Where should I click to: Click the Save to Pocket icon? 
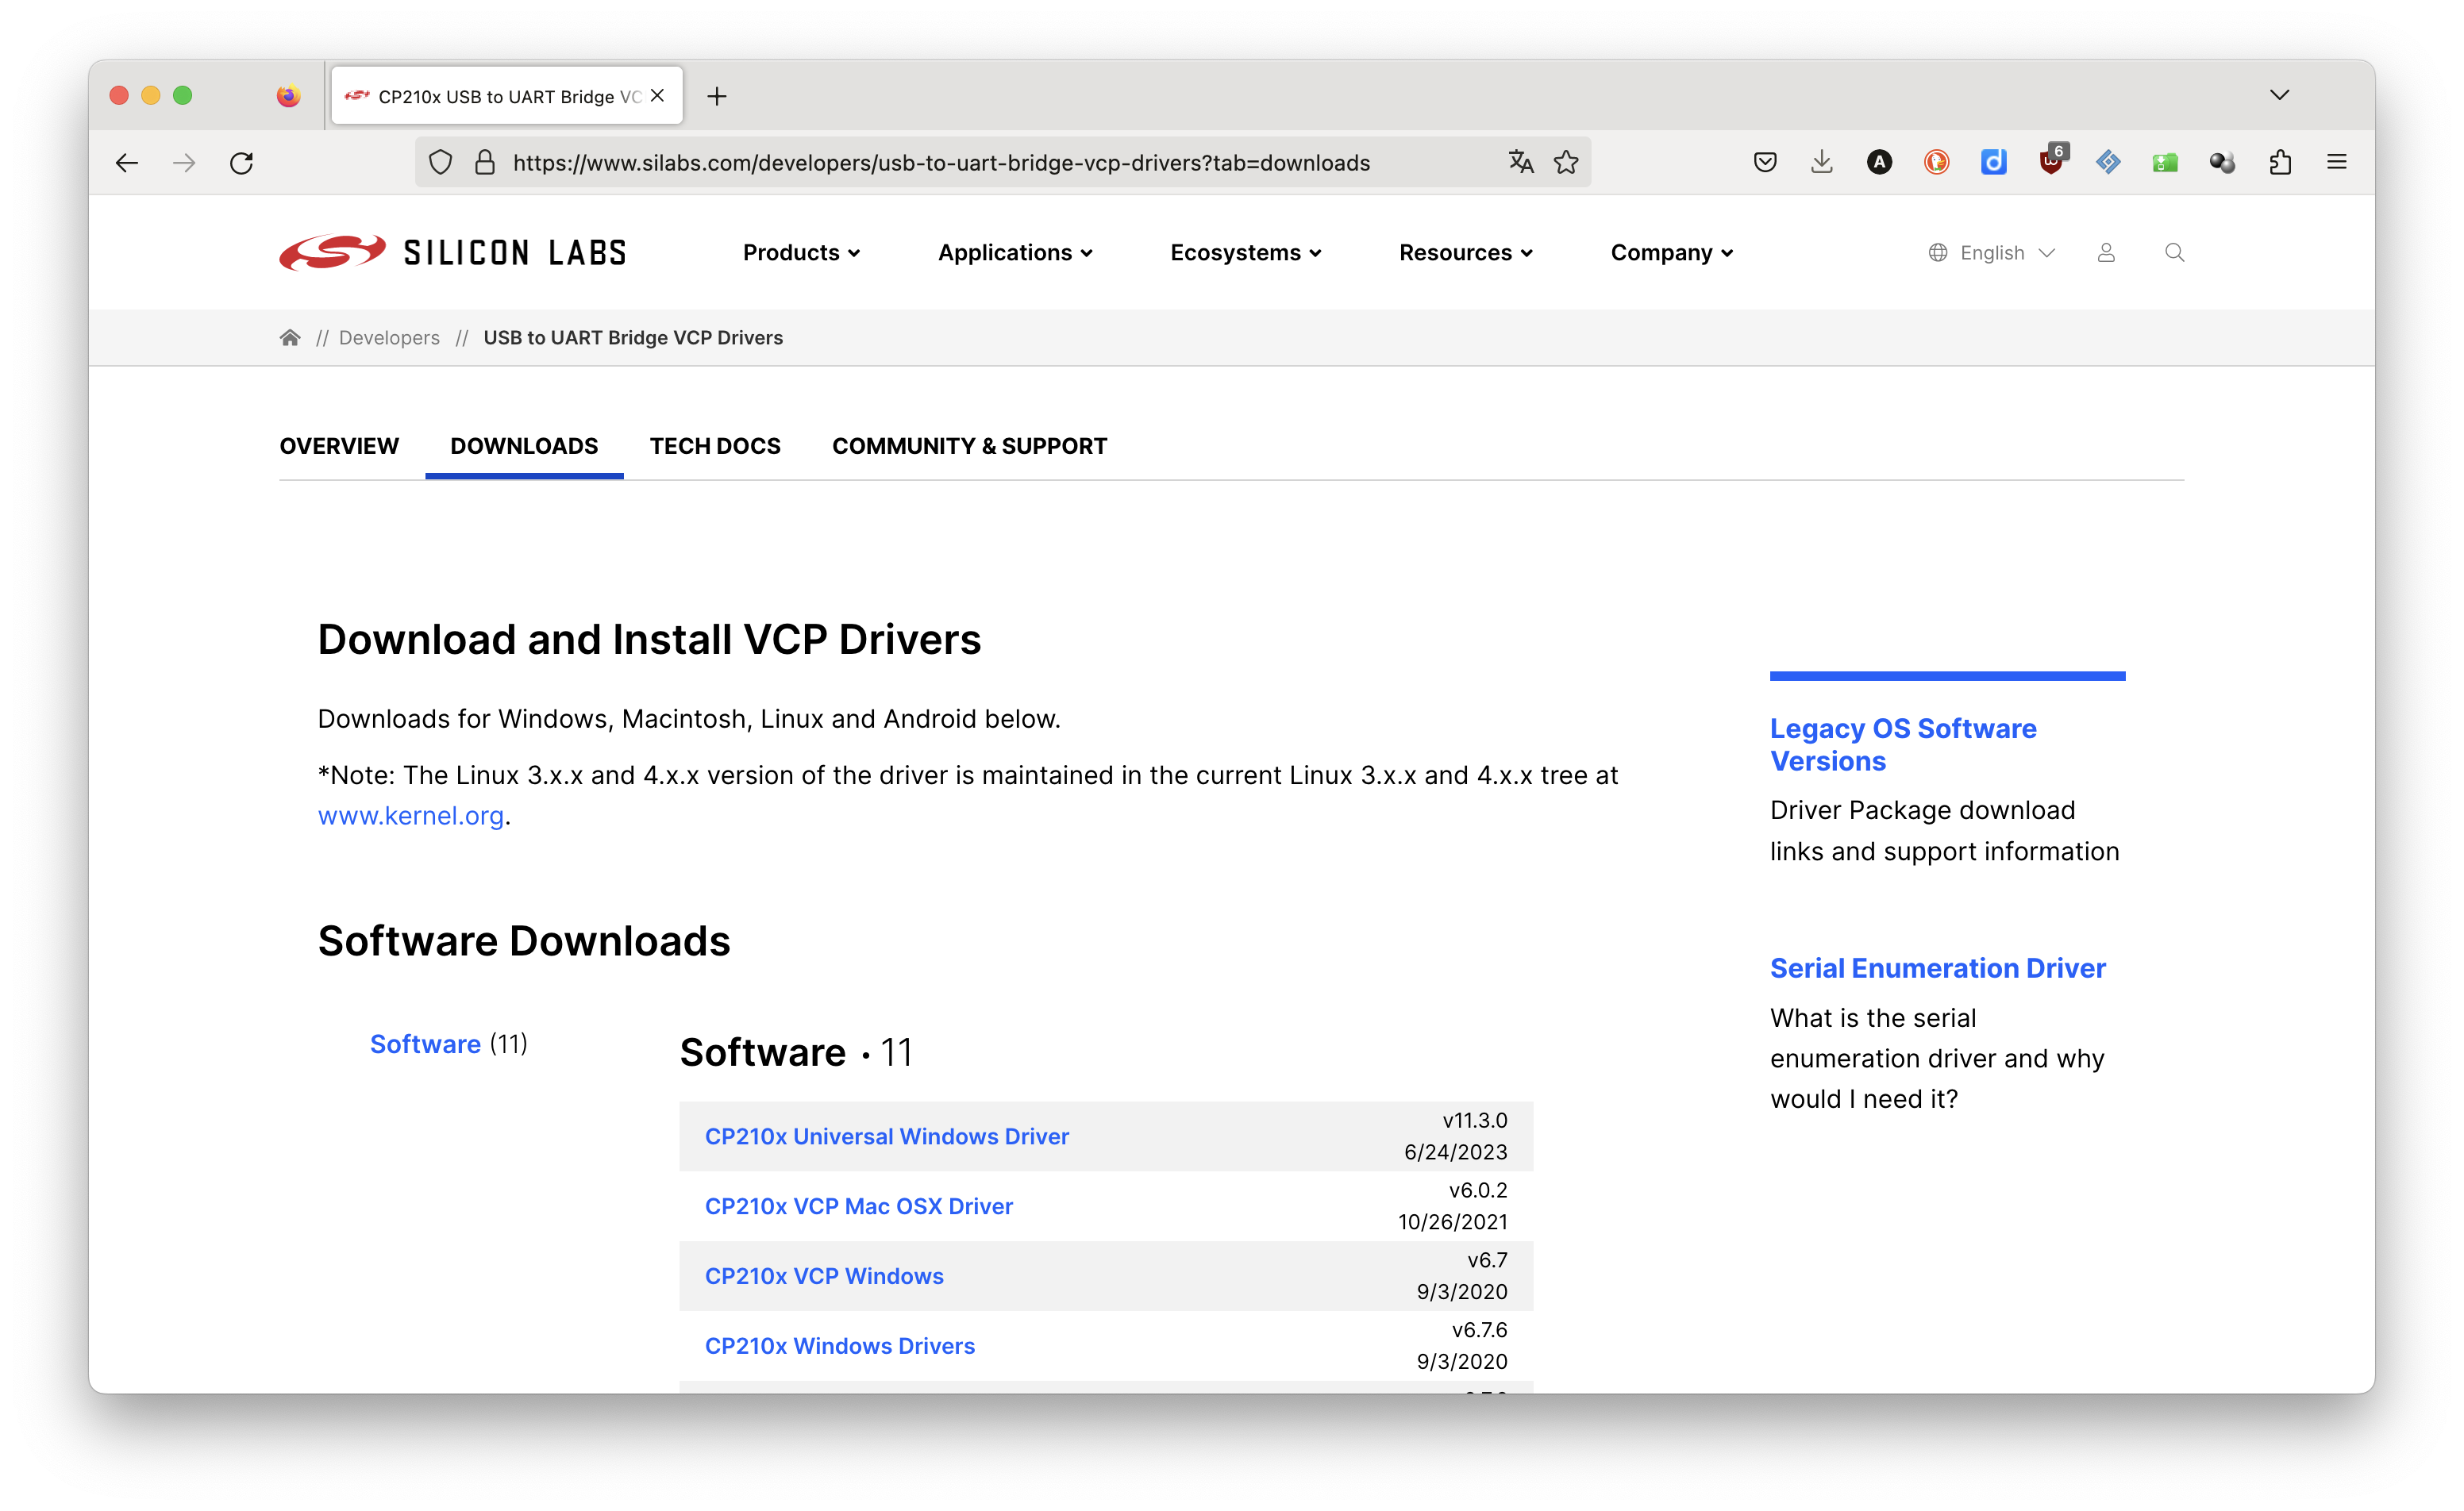1765,162
